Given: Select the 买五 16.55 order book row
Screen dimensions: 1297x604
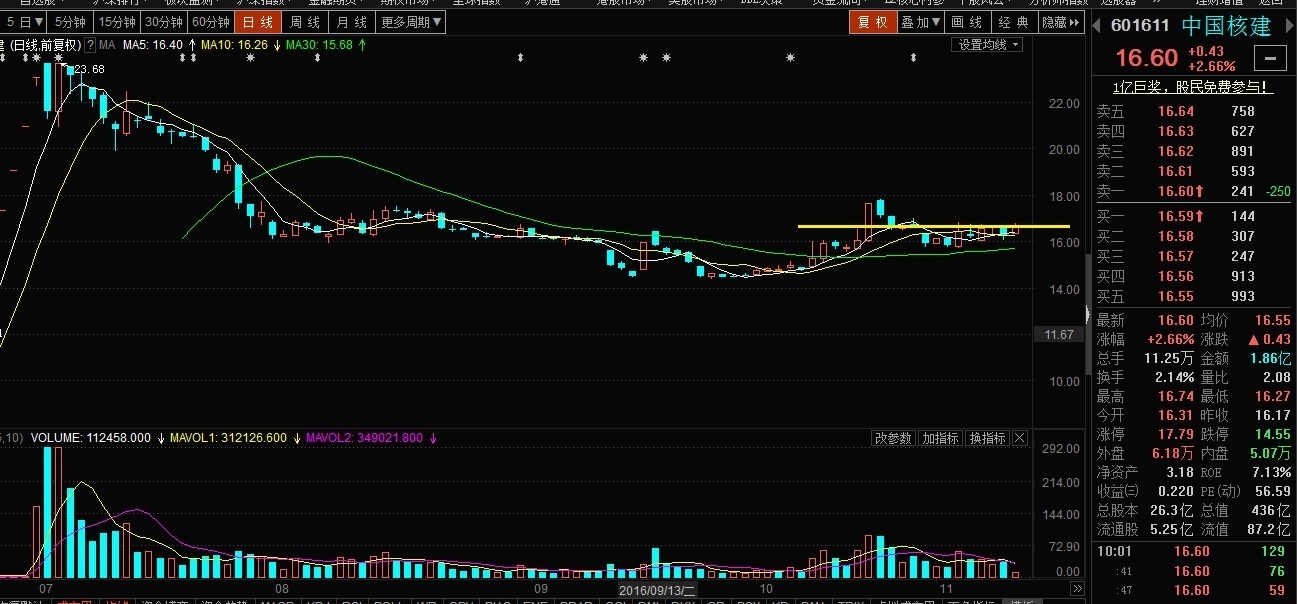Looking at the screenshot, I should pyautogui.click(x=1193, y=296).
